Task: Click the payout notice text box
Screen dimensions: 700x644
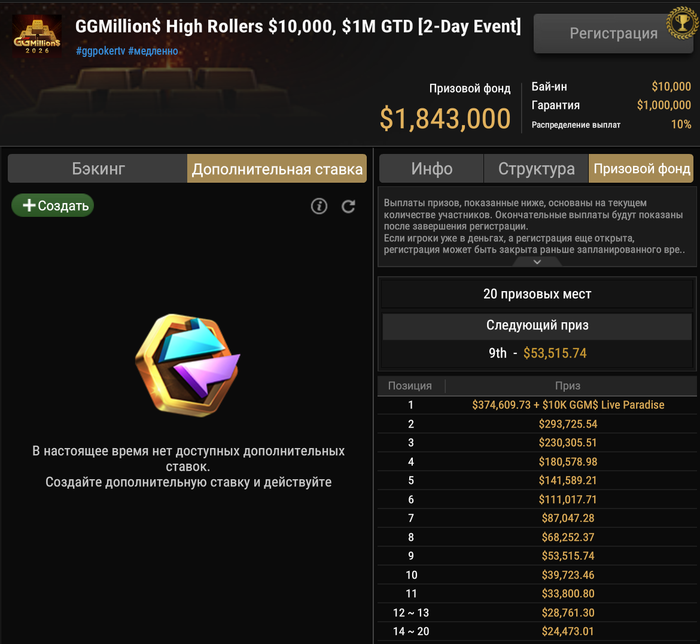Action: point(537,227)
